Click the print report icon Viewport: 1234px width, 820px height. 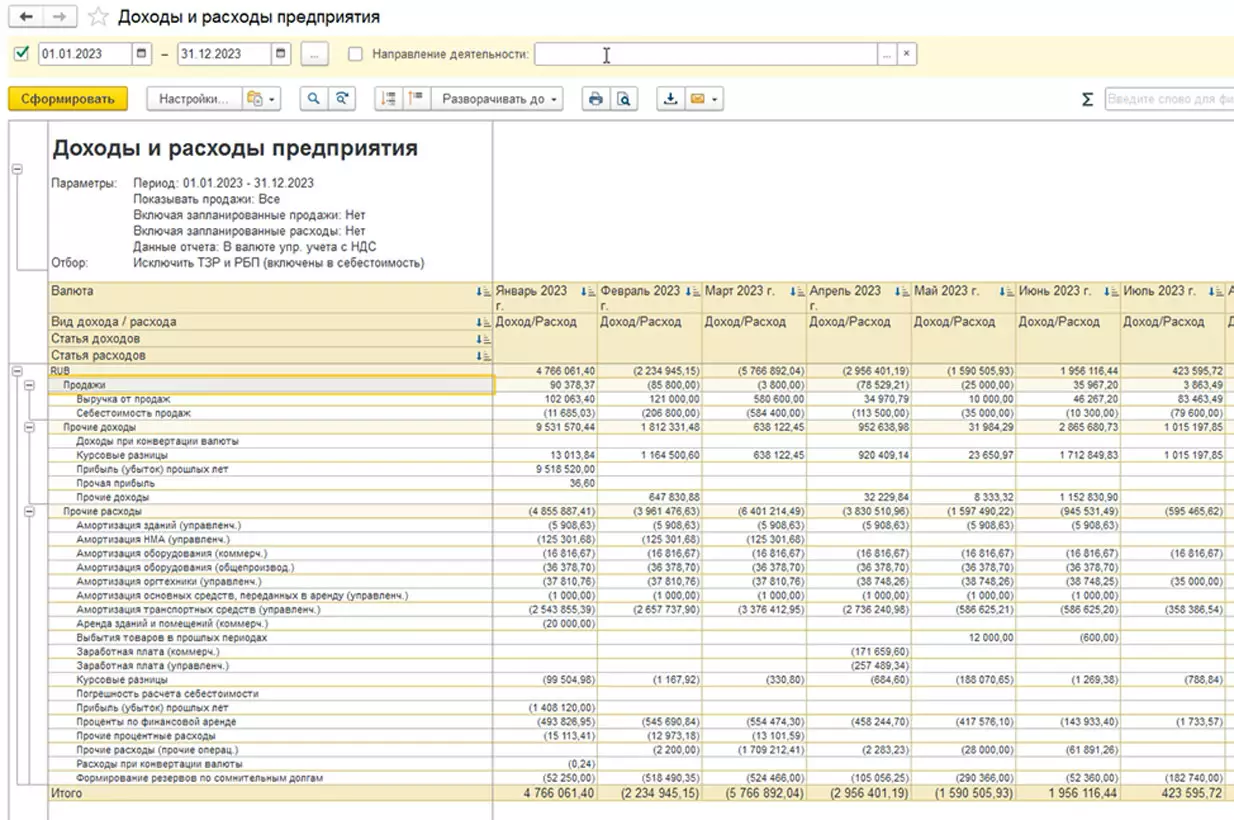point(596,99)
